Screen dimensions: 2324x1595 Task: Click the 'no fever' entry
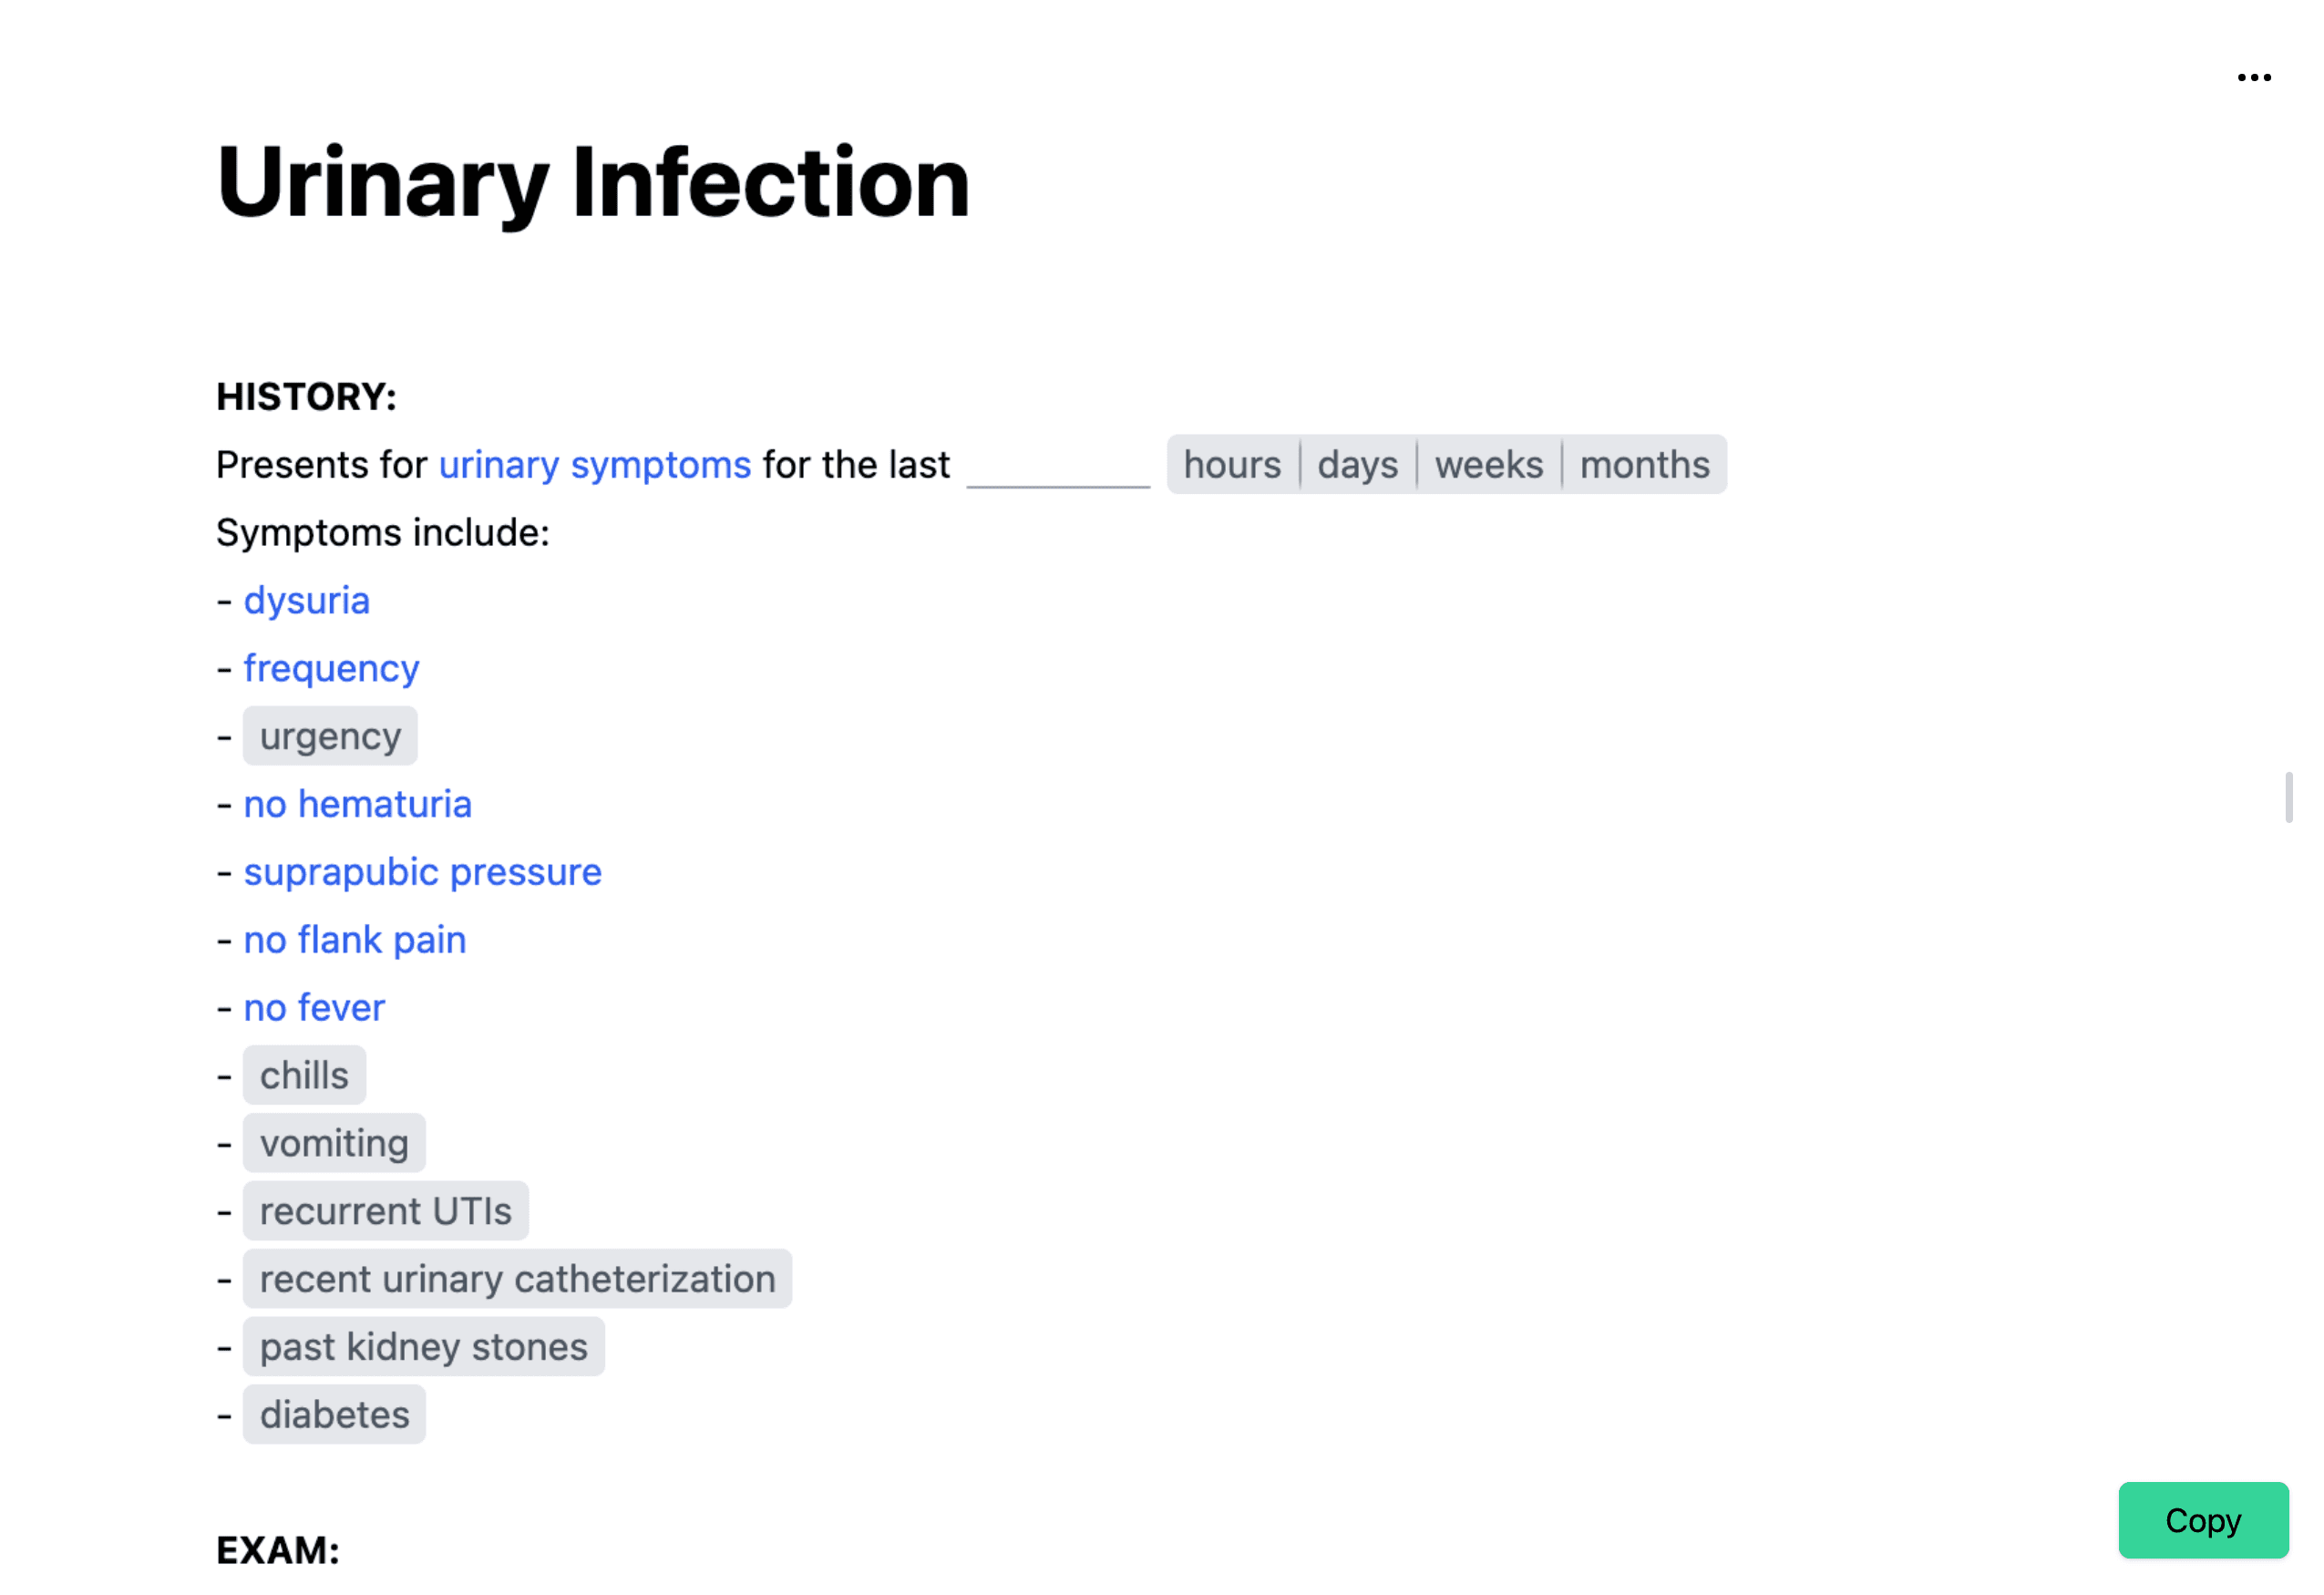[313, 1007]
